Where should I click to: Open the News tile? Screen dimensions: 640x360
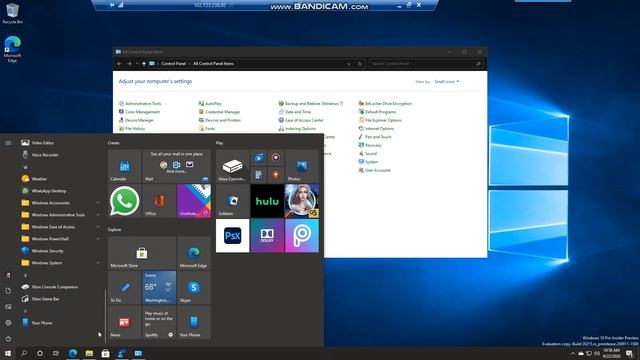(x=124, y=322)
